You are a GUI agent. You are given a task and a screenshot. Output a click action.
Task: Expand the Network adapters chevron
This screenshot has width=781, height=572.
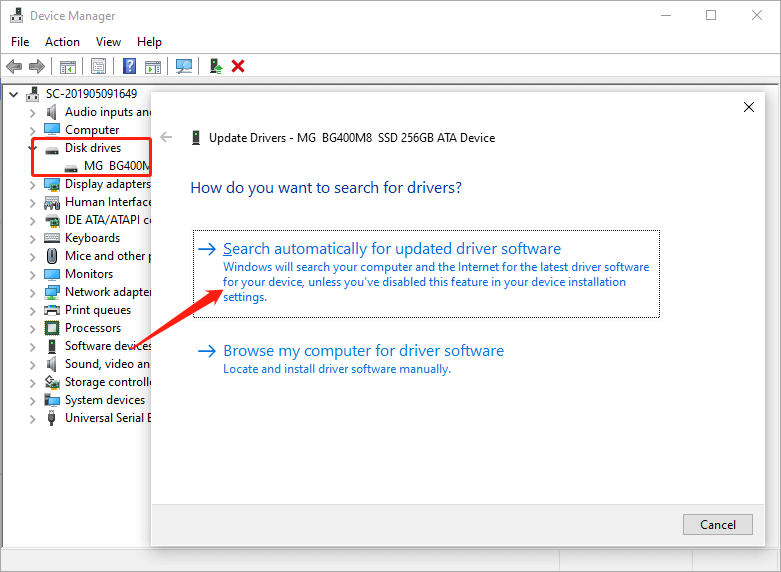(x=32, y=292)
